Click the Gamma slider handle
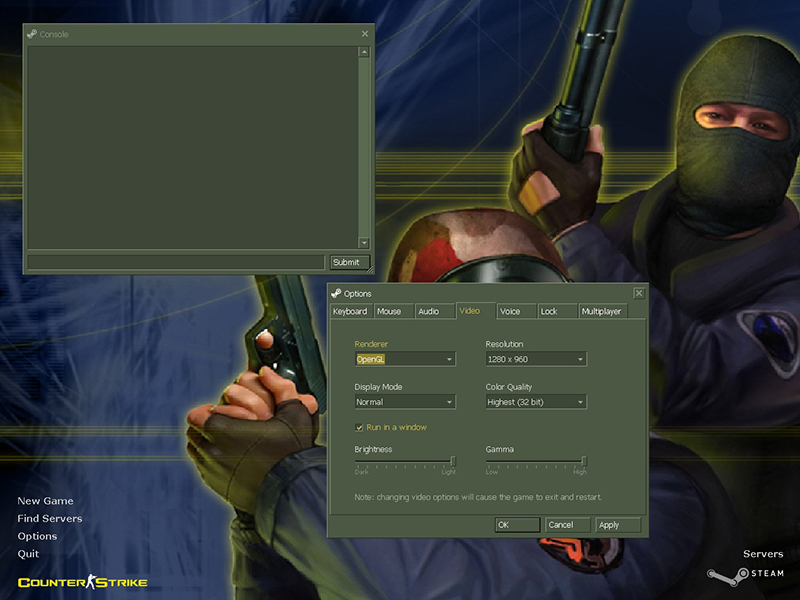Viewport: 800px width, 600px height. coord(584,462)
